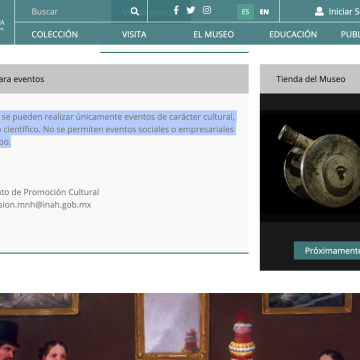Click the Promoción Cultural text
The width and height of the screenshot is (360, 360).
(x=61, y=192)
